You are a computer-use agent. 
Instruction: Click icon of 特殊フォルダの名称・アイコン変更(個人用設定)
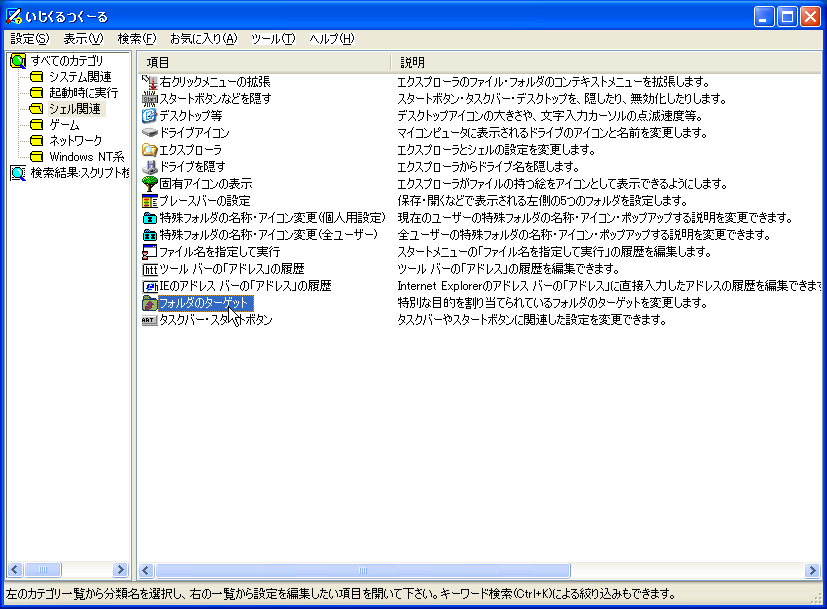[x=150, y=218]
